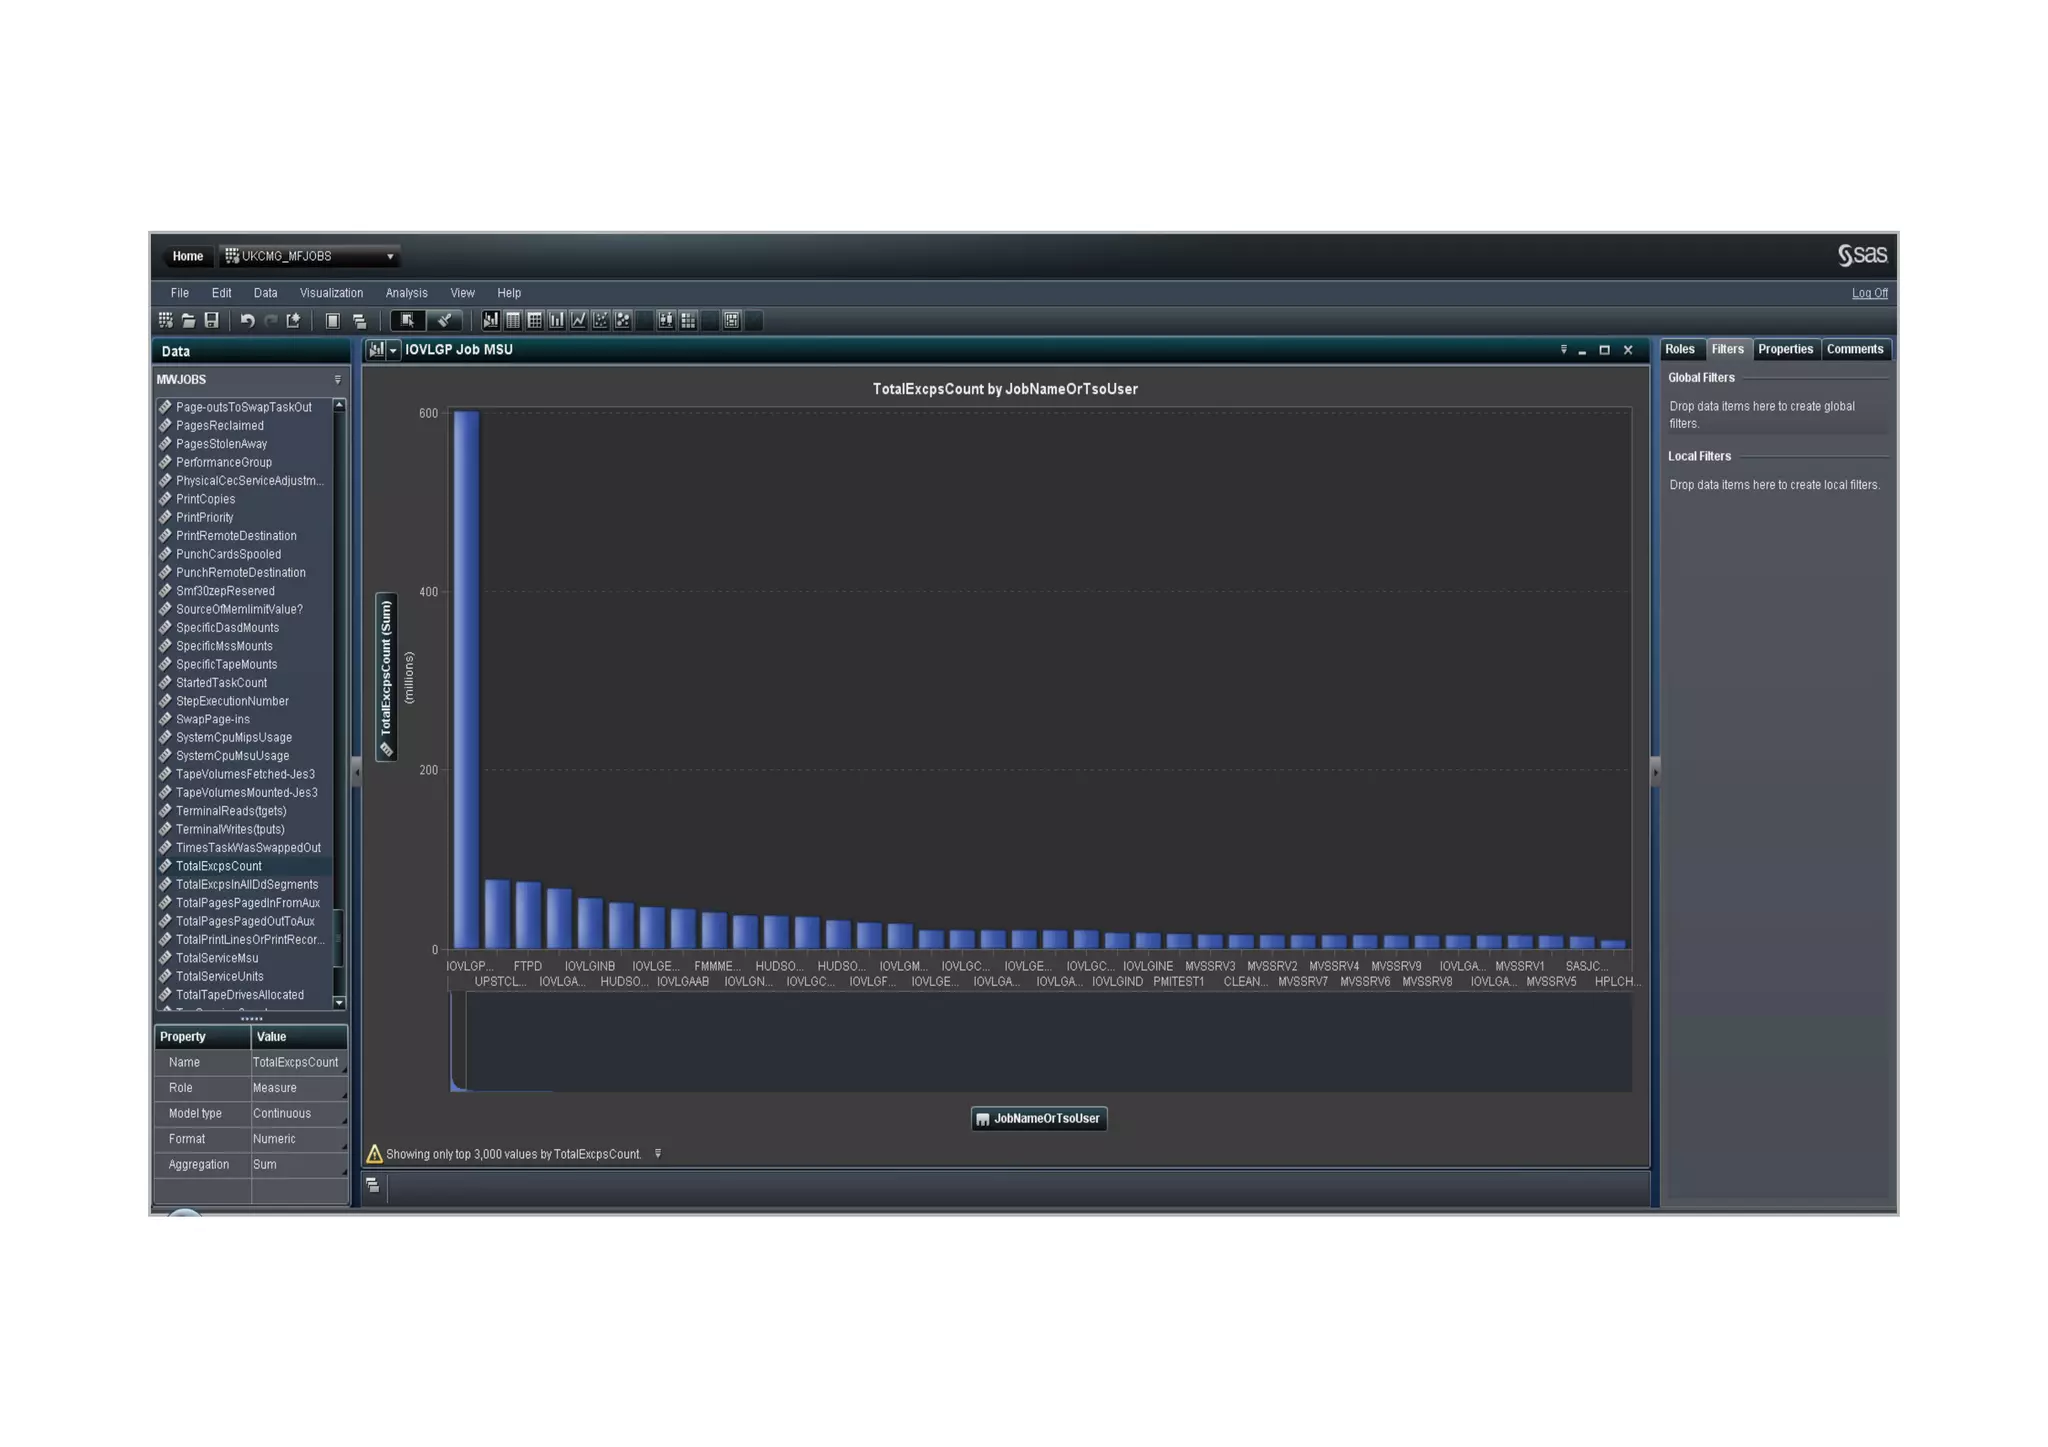Toggle the selection mode pointer tool

(x=406, y=320)
